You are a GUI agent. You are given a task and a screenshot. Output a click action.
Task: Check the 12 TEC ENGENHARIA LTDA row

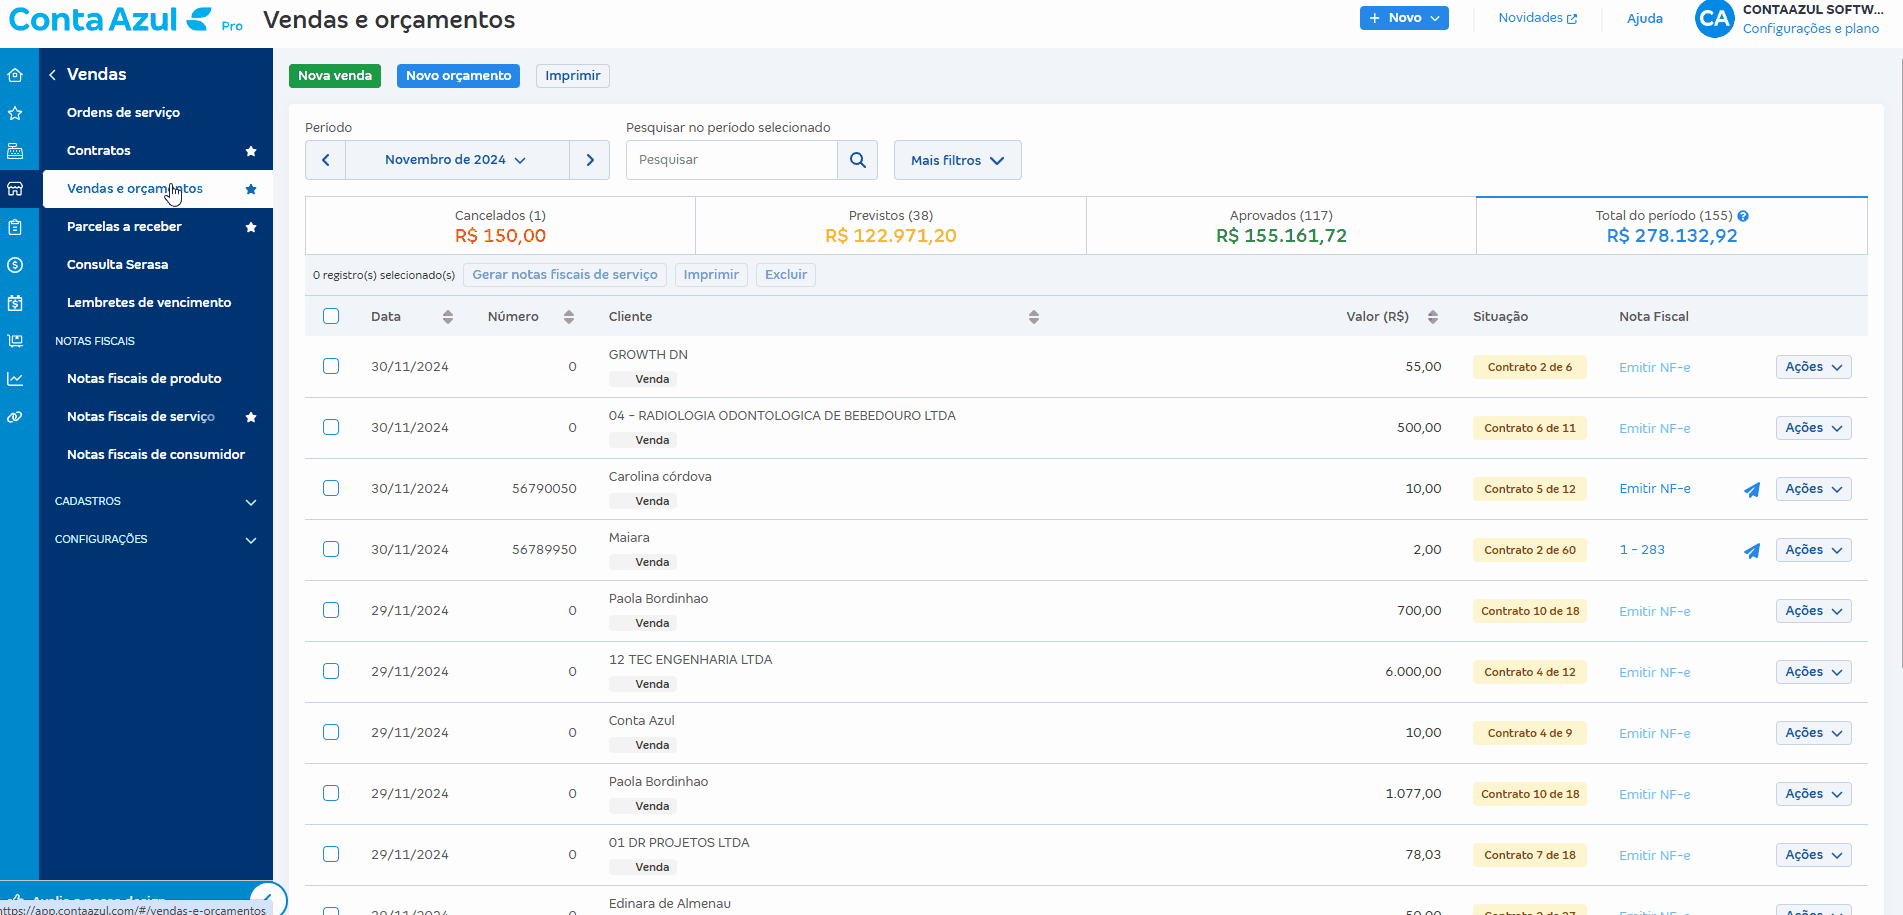[x=331, y=672]
